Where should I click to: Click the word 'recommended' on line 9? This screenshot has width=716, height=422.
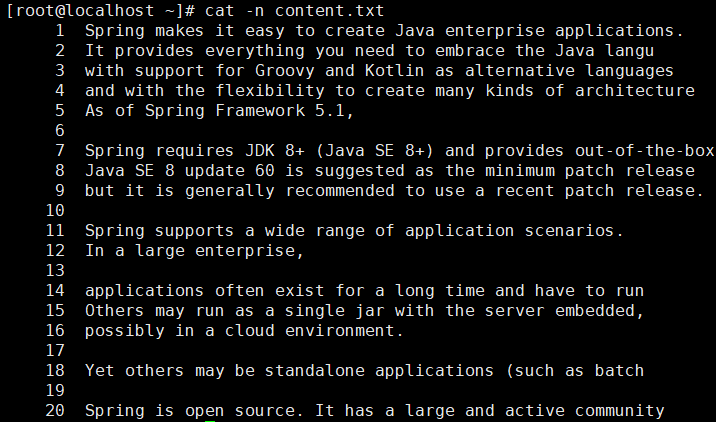pyautogui.click(x=340, y=191)
